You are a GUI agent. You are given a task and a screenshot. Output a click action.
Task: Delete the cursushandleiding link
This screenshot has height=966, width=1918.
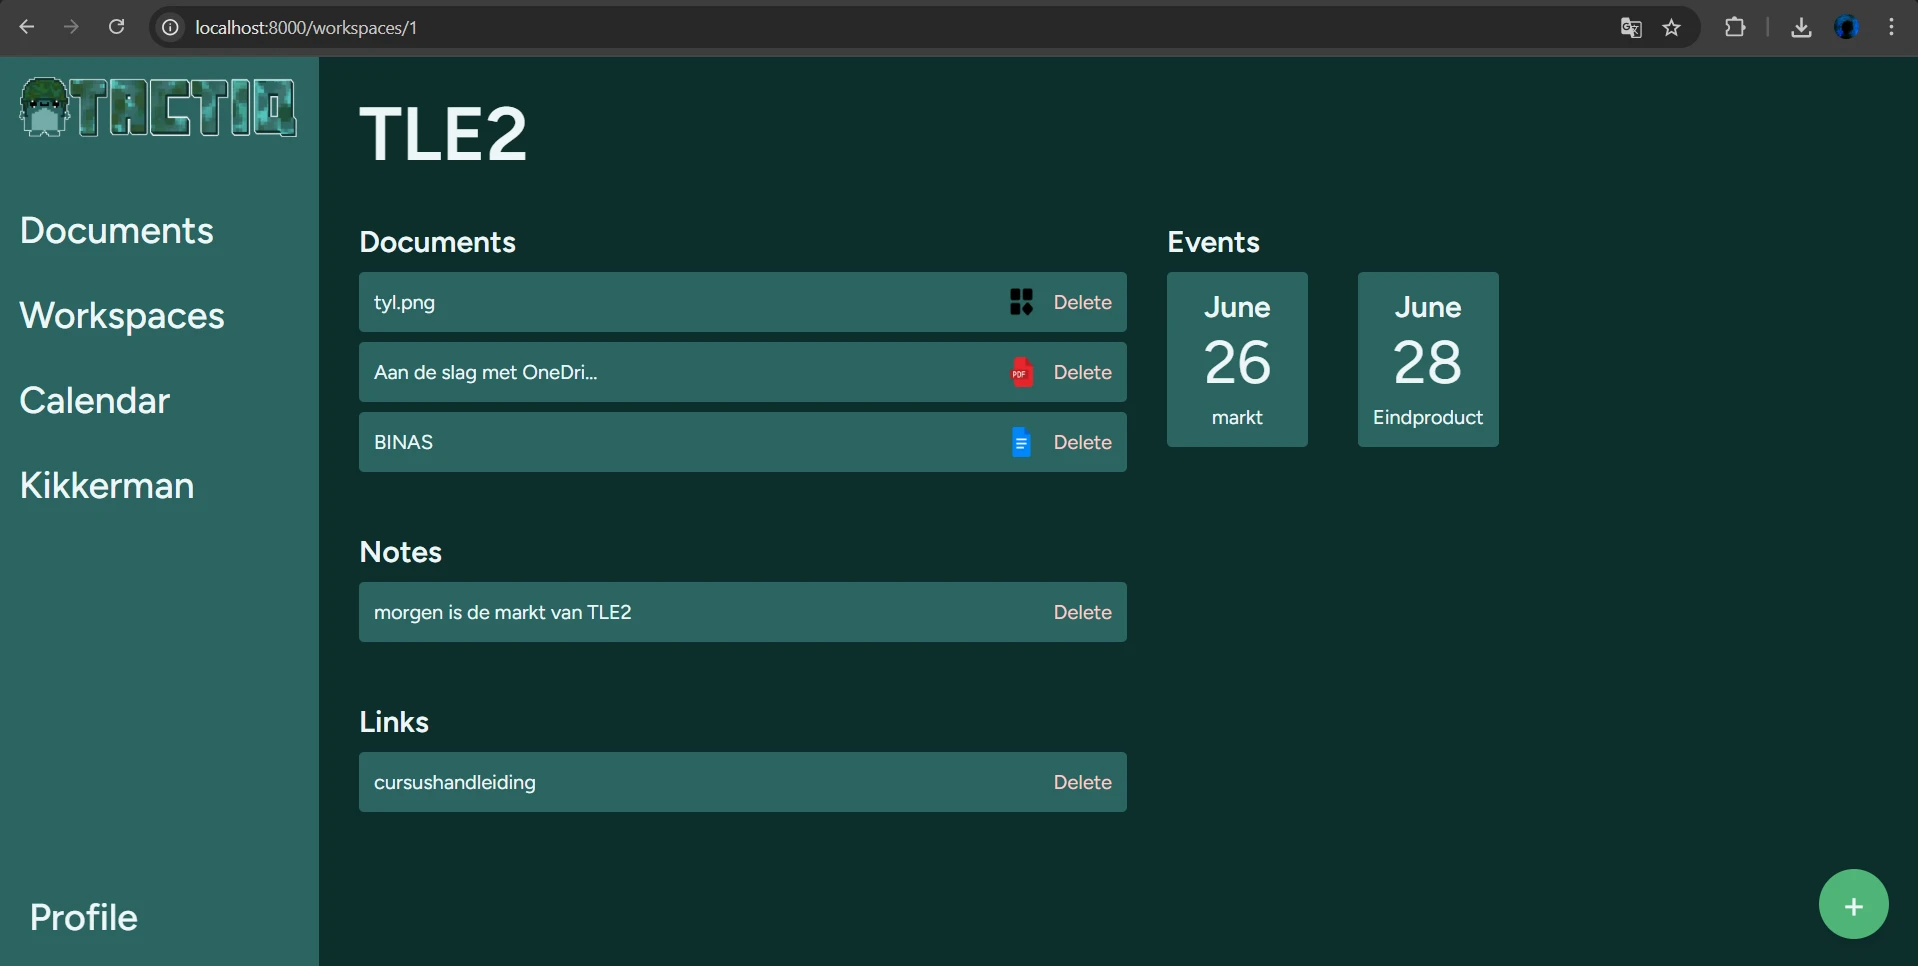pos(1081,782)
